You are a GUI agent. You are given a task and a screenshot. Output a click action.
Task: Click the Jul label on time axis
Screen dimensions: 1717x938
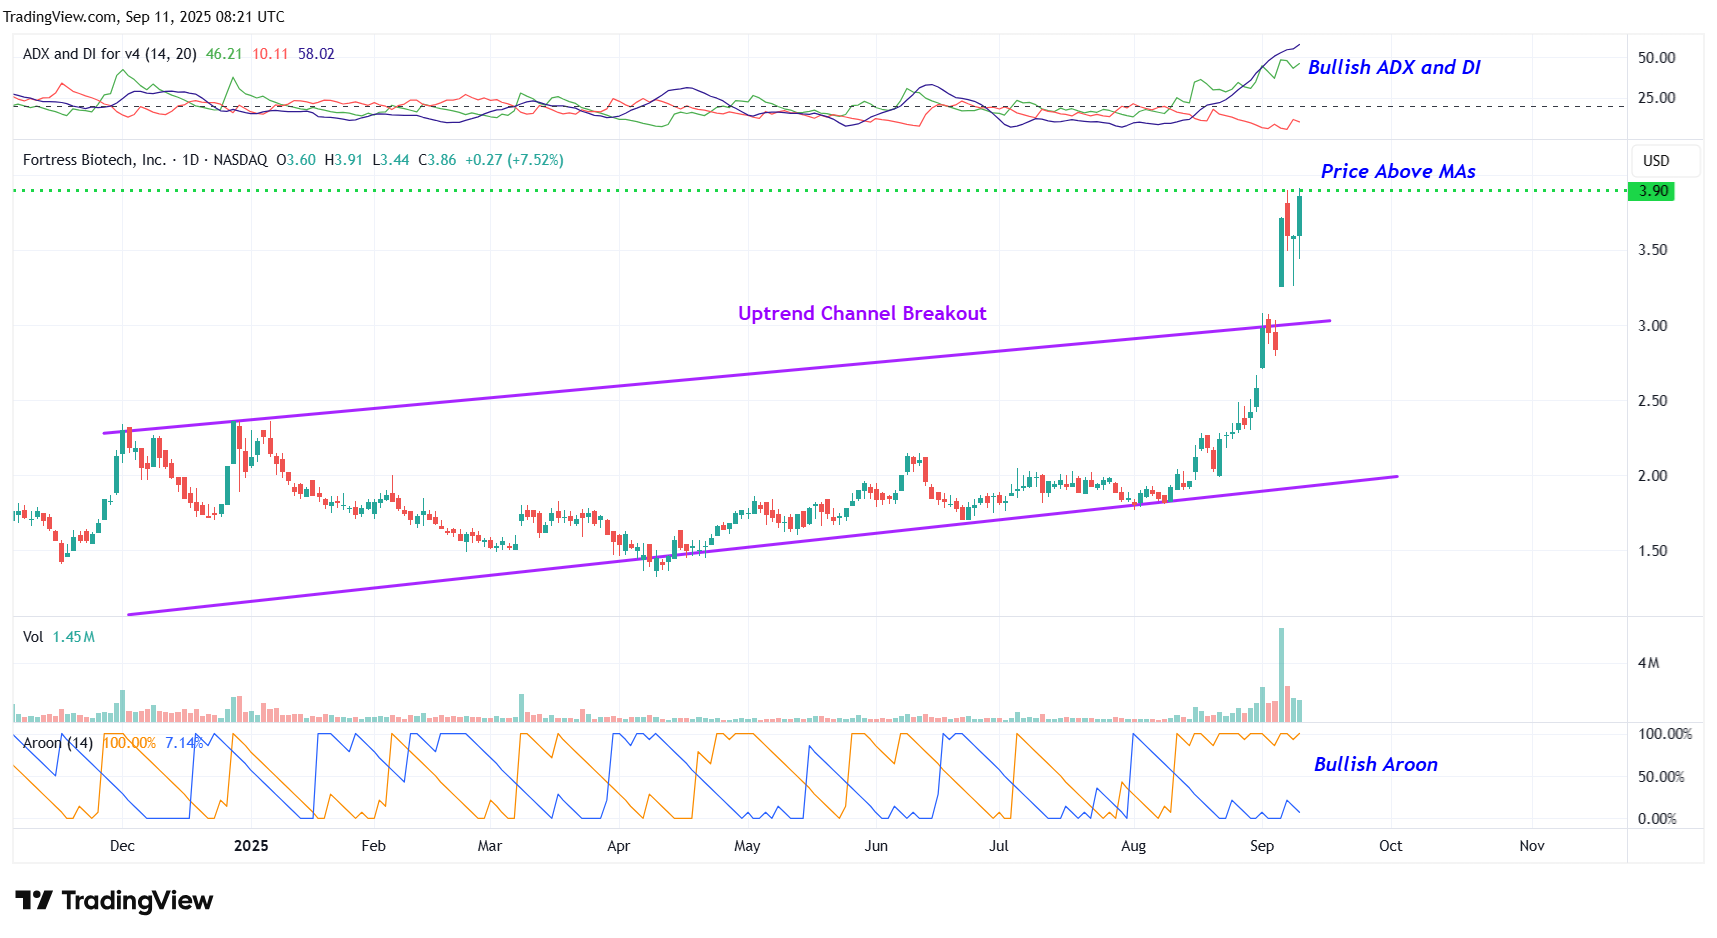tap(999, 846)
